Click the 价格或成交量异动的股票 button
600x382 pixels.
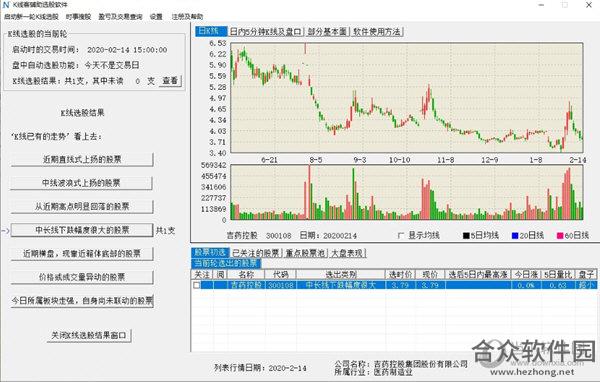82,277
